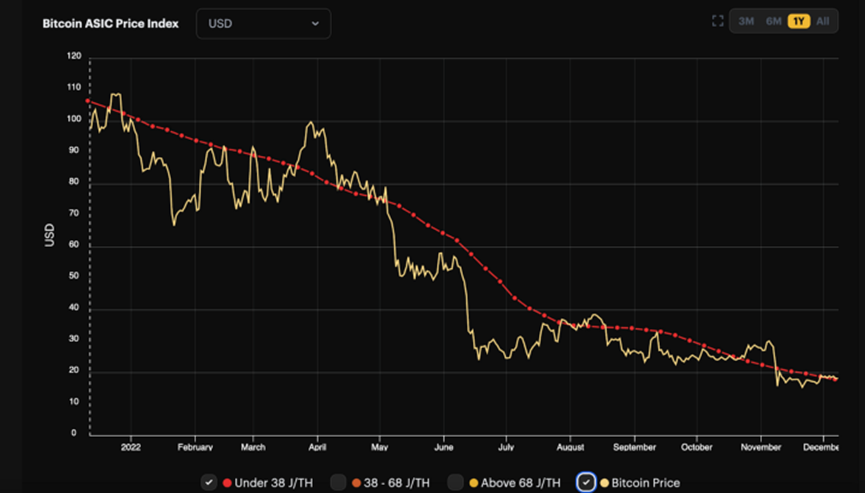
Task: Click the fullscreen expand icon
Action: (717, 21)
